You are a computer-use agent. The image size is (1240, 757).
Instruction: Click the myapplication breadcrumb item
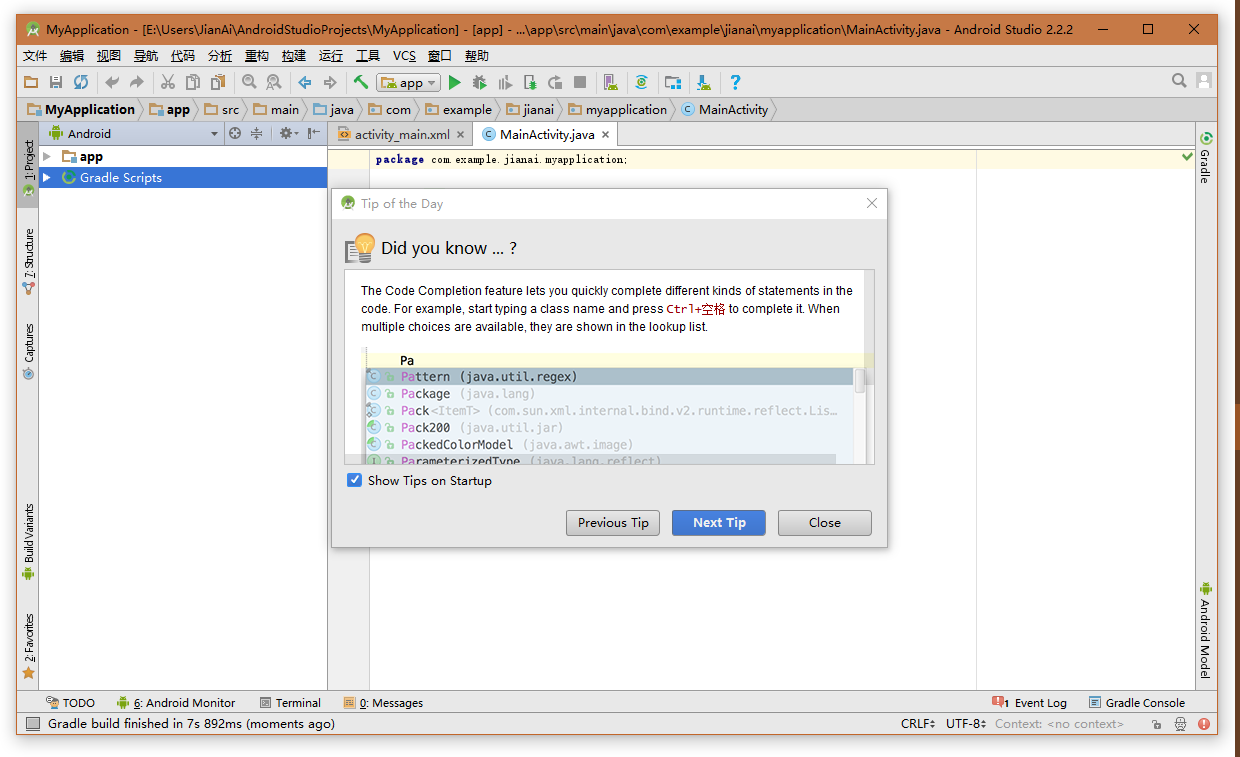[x=619, y=110]
